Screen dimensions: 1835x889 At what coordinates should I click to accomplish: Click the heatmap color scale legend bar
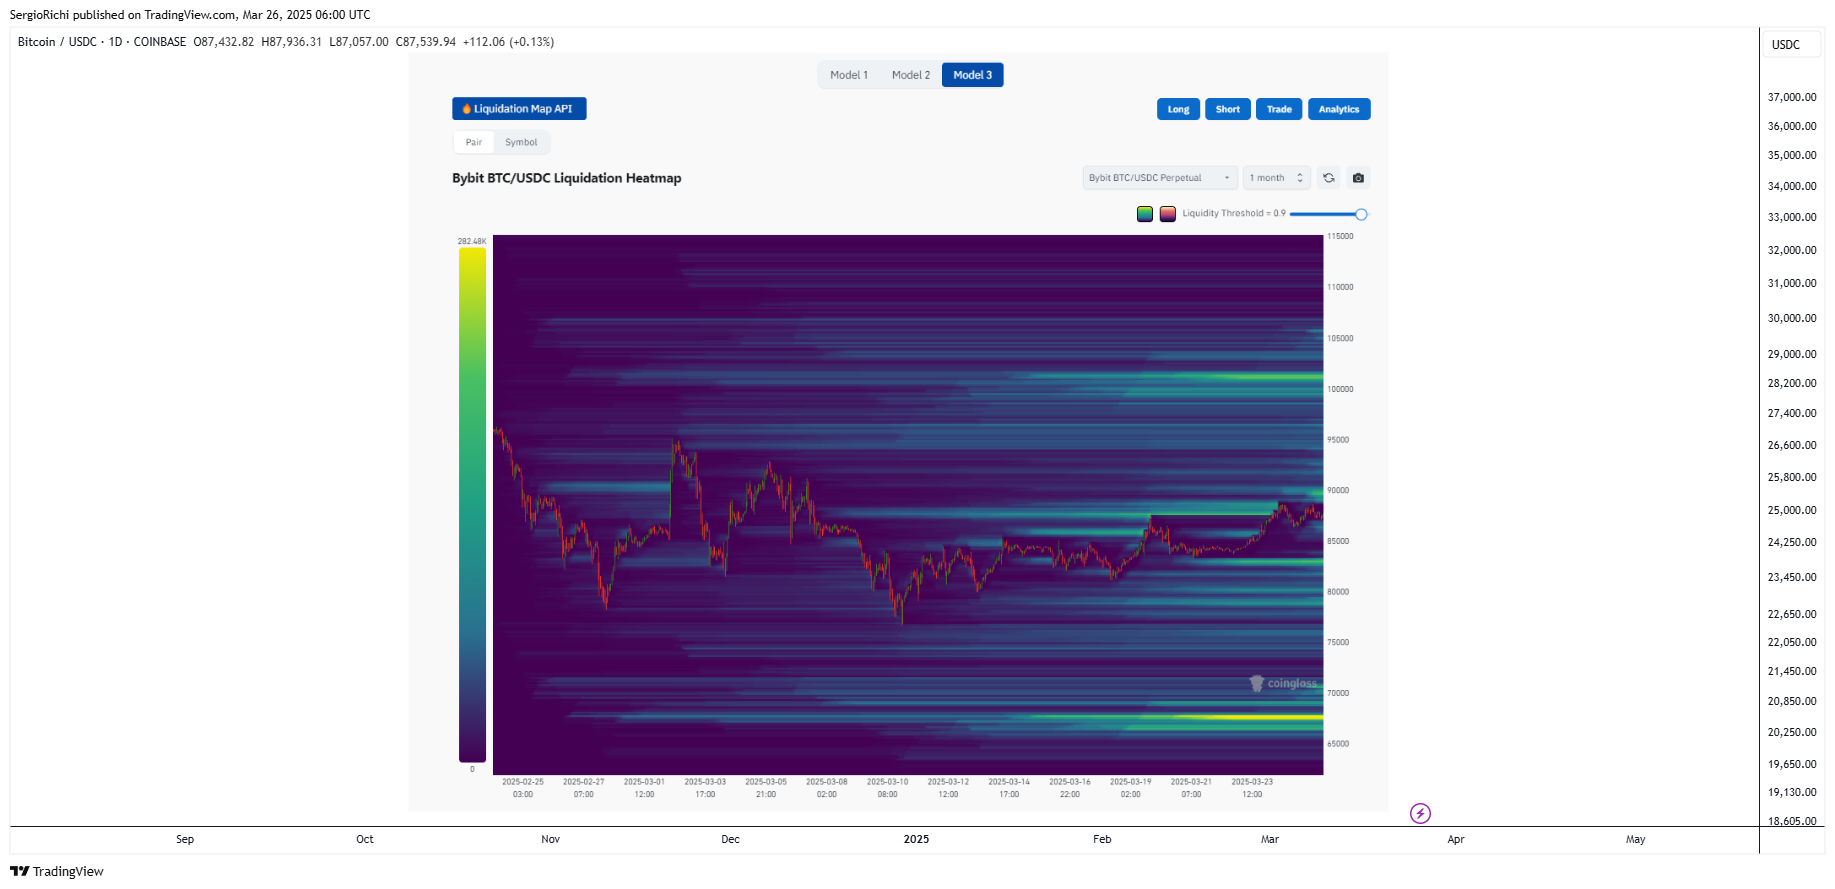pyautogui.click(x=472, y=505)
